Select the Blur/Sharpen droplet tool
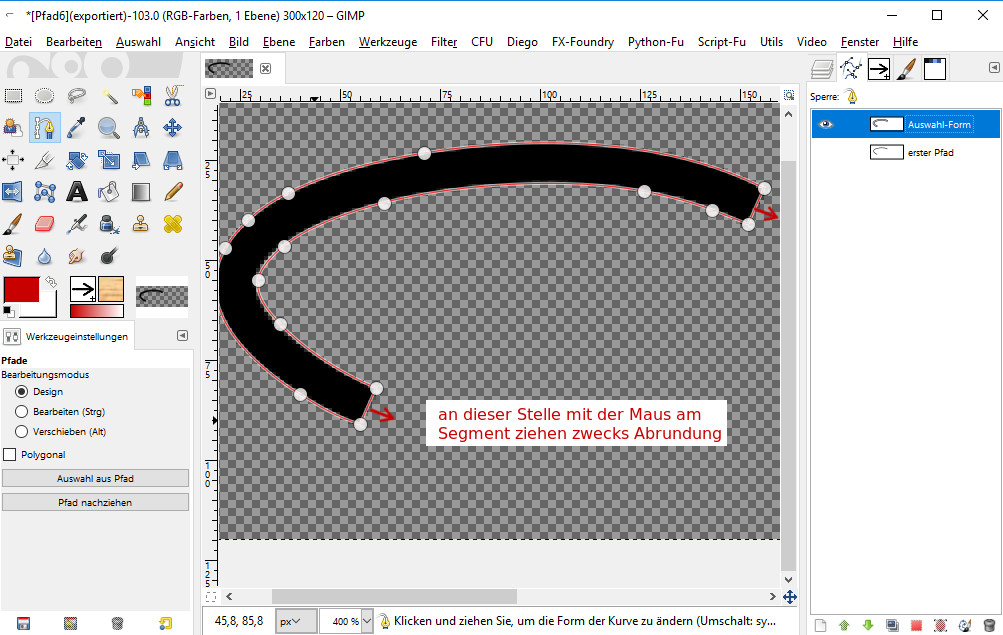1003x635 pixels. point(44,256)
